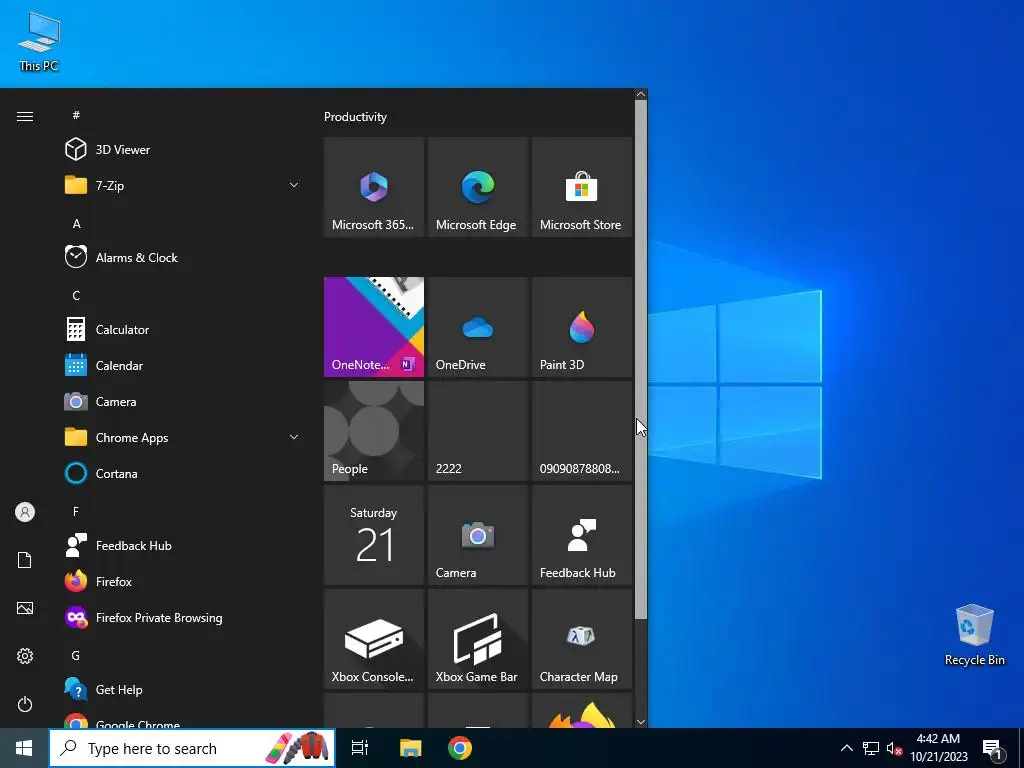Click the letter A group header
1024x768 pixels.
tap(76, 223)
